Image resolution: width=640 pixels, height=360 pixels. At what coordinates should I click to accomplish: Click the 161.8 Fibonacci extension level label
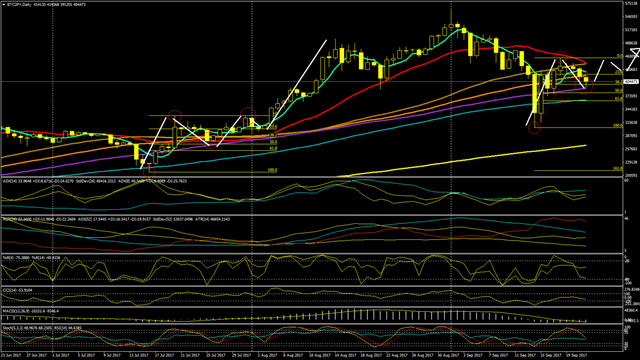(x=618, y=168)
